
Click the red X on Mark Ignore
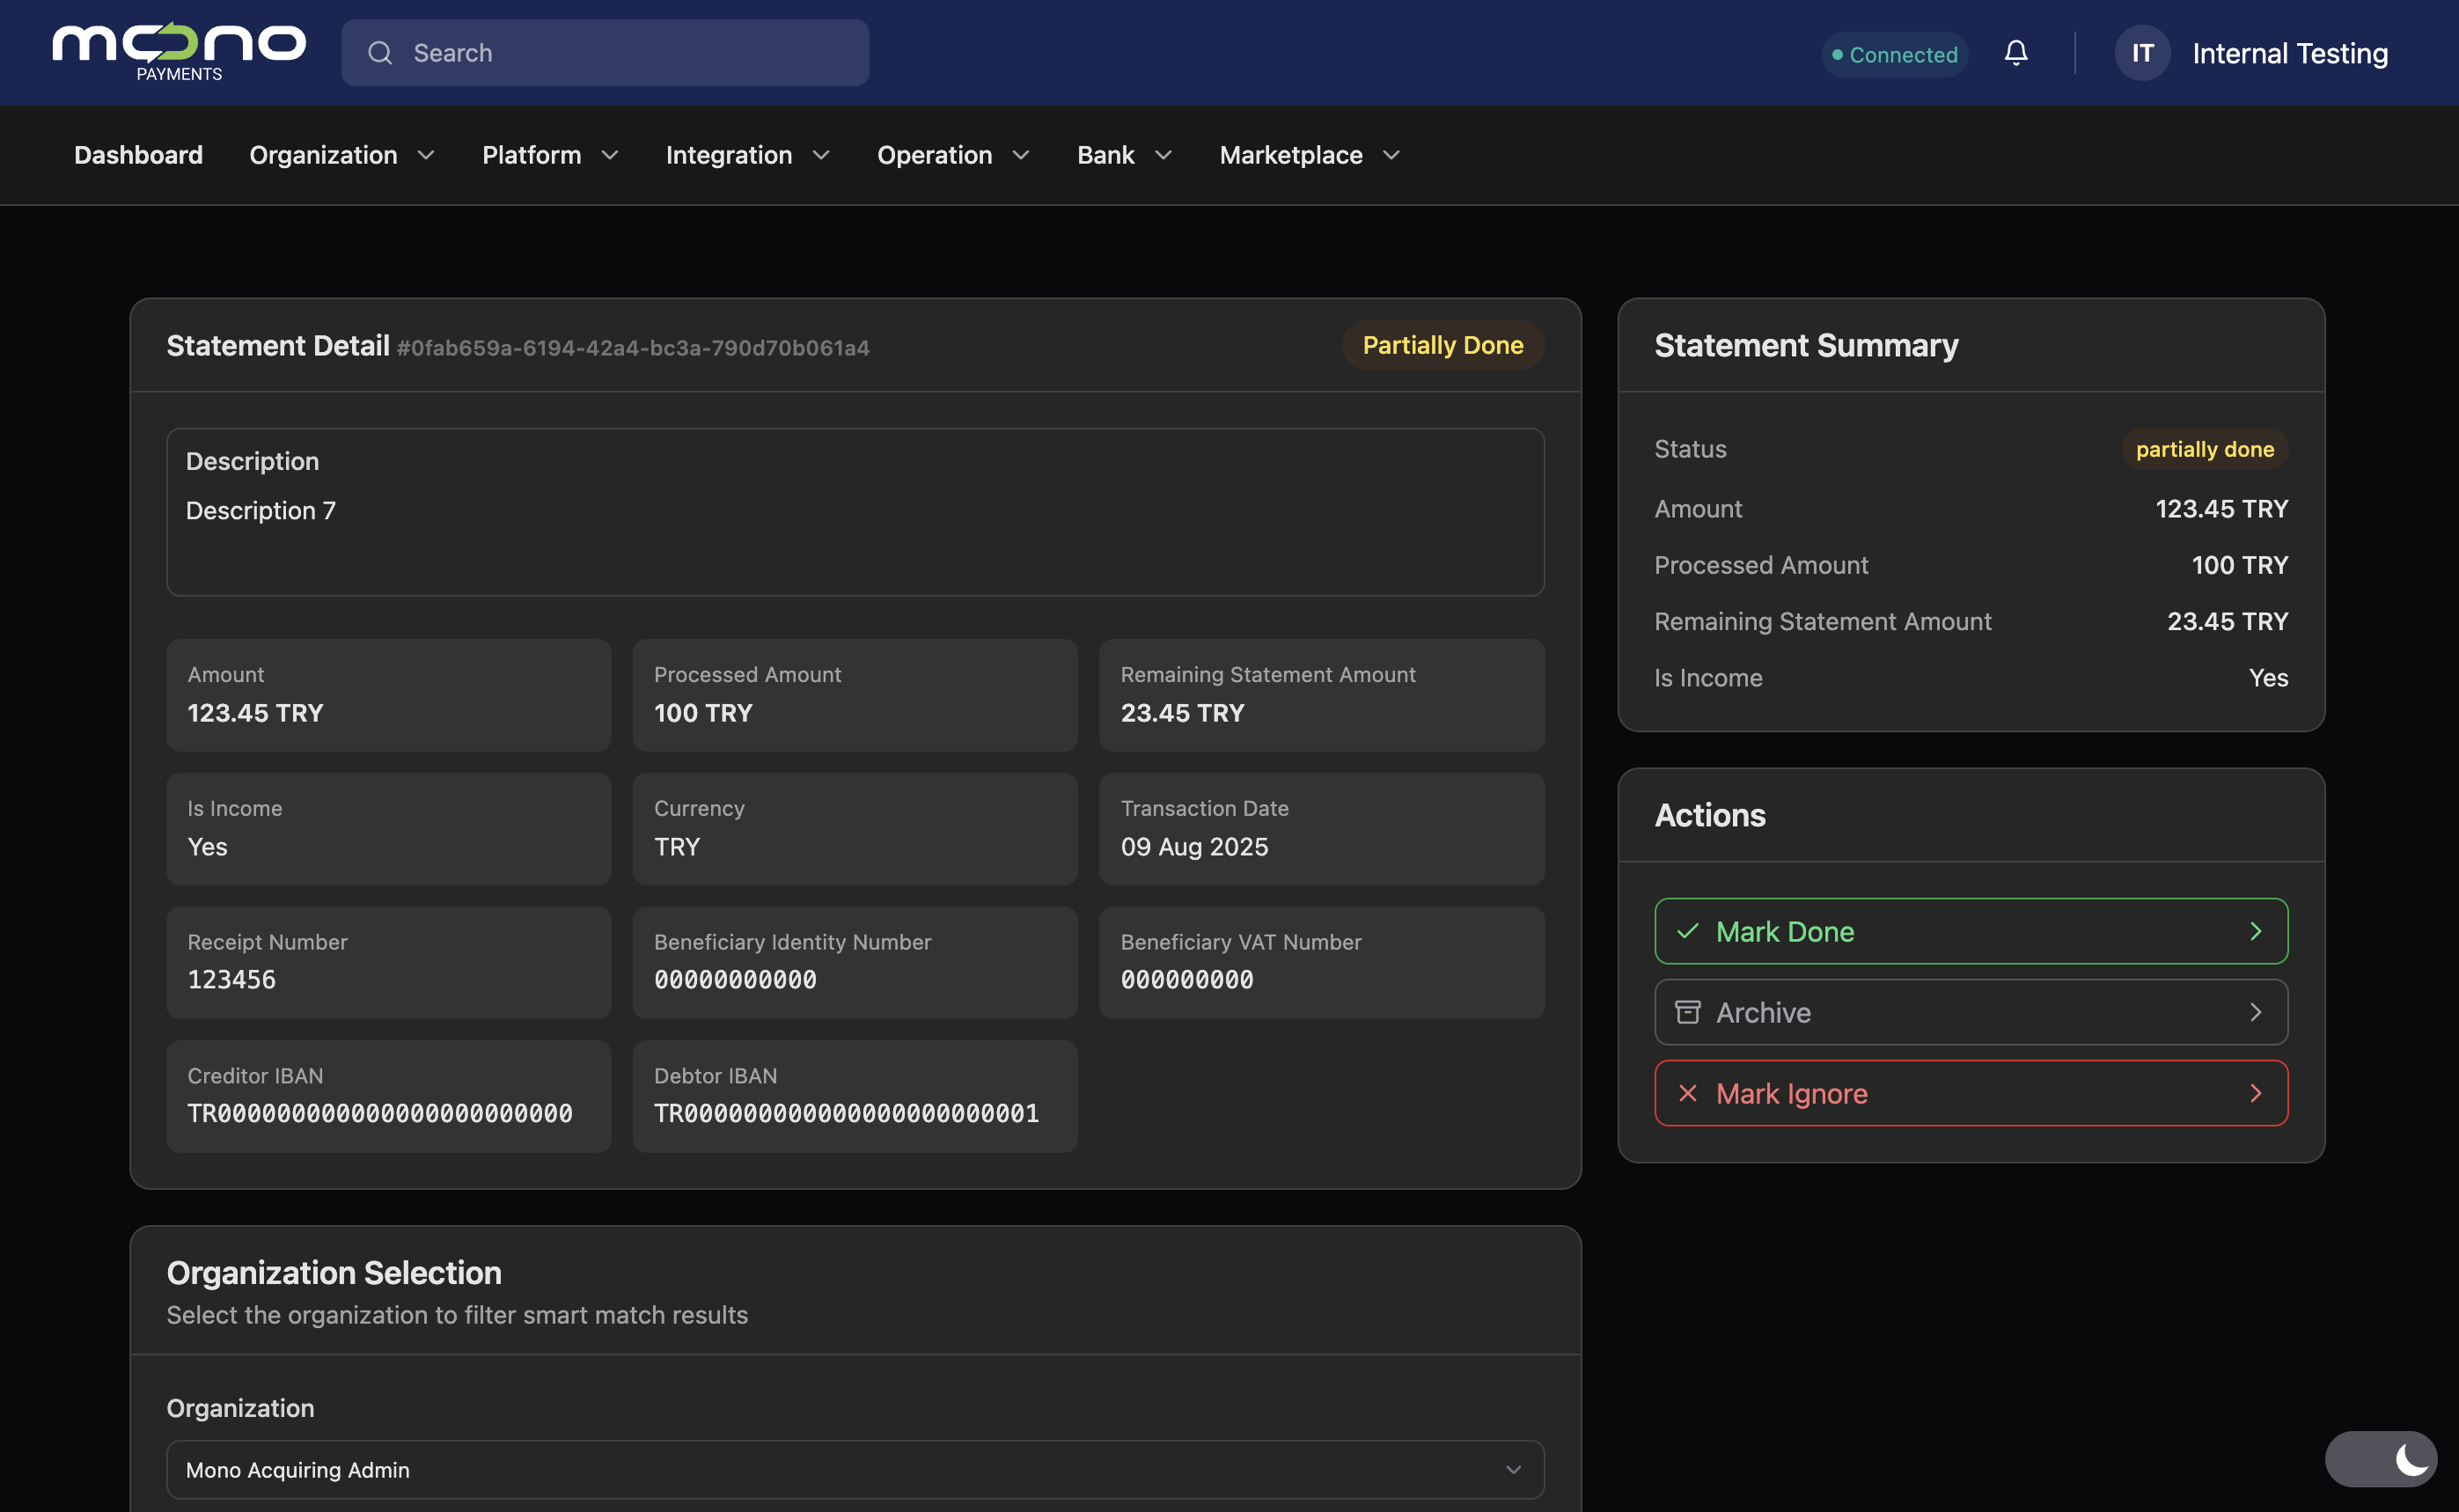(1687, 1093)
